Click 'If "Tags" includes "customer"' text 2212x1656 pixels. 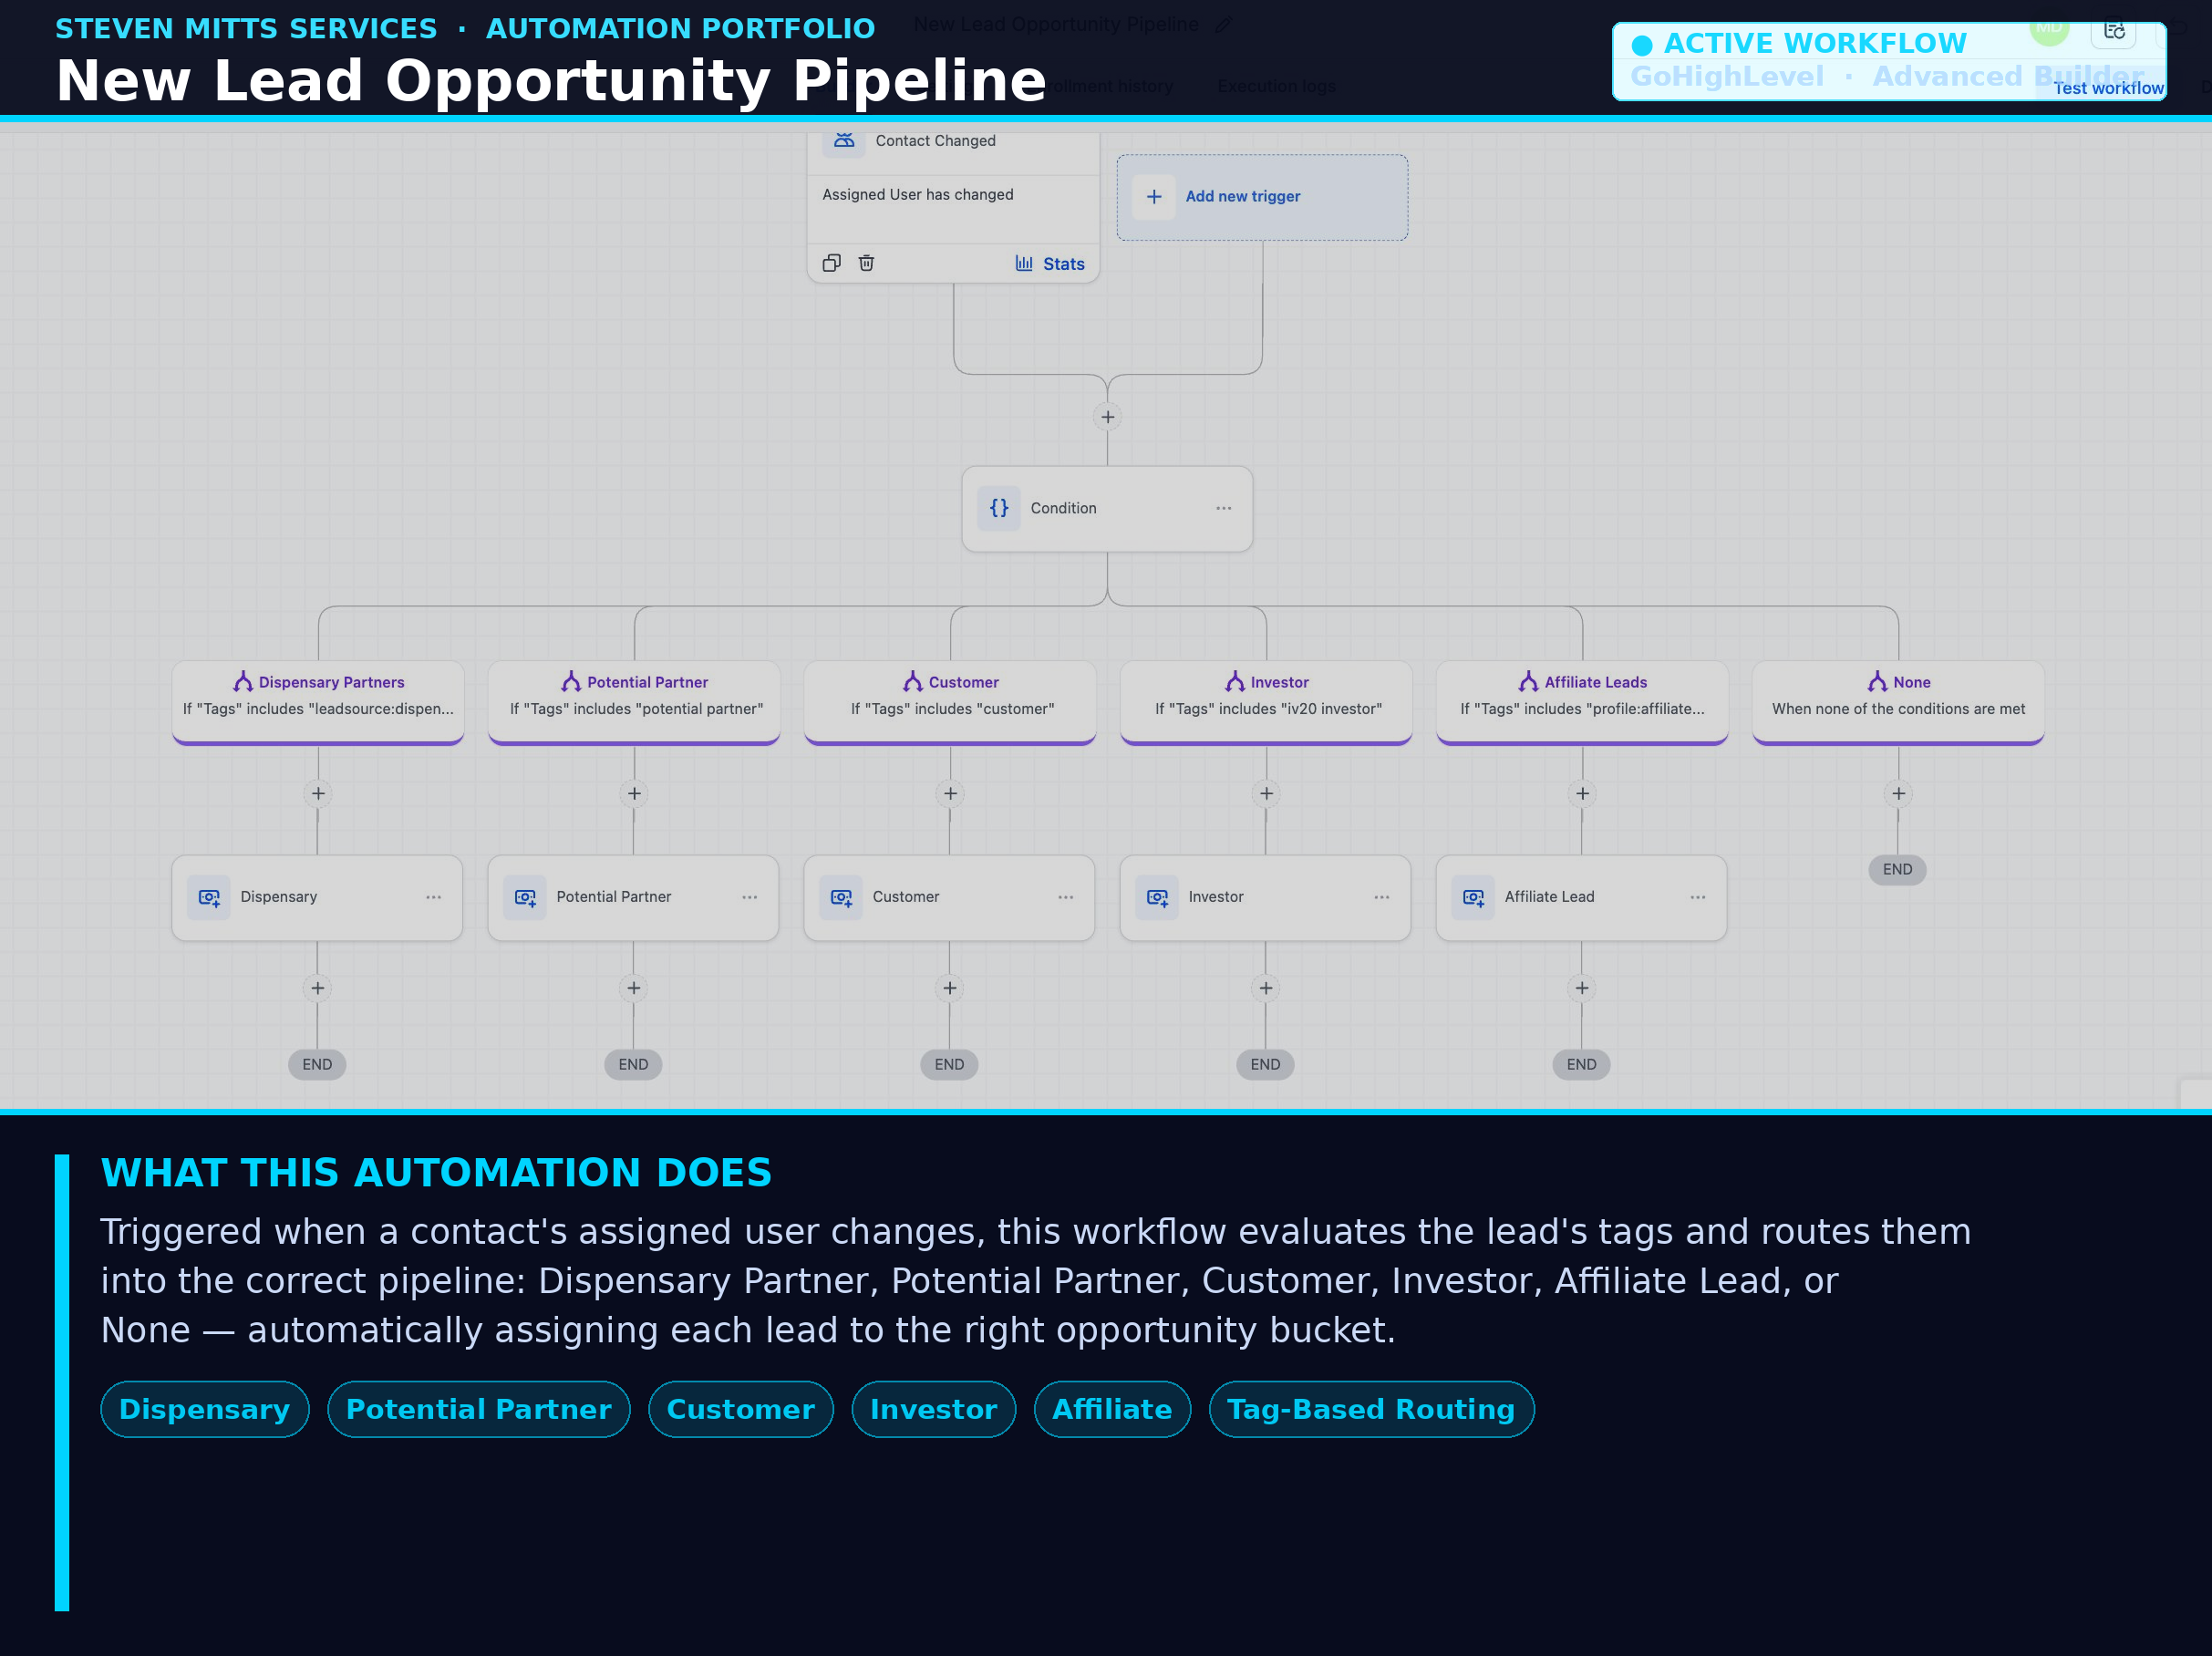click(952, 709)
